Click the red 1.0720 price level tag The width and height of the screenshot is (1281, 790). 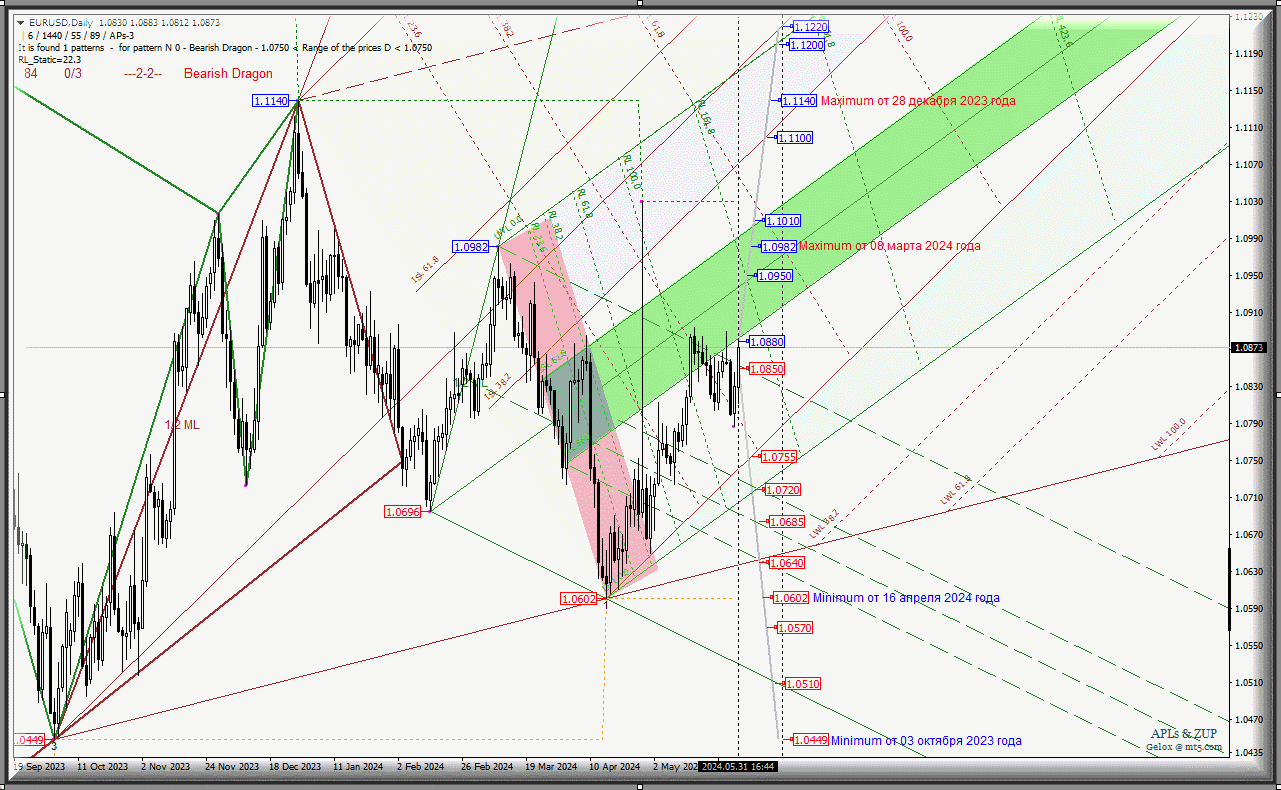click(782, 490)
